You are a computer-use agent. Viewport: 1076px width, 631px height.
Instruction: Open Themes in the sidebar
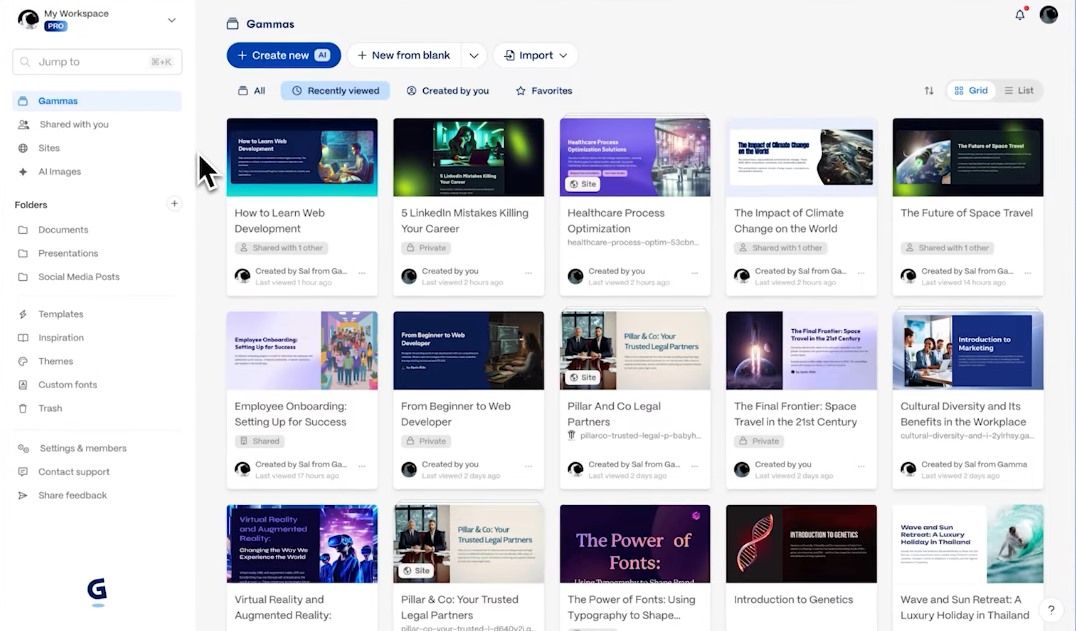[55, 361]
